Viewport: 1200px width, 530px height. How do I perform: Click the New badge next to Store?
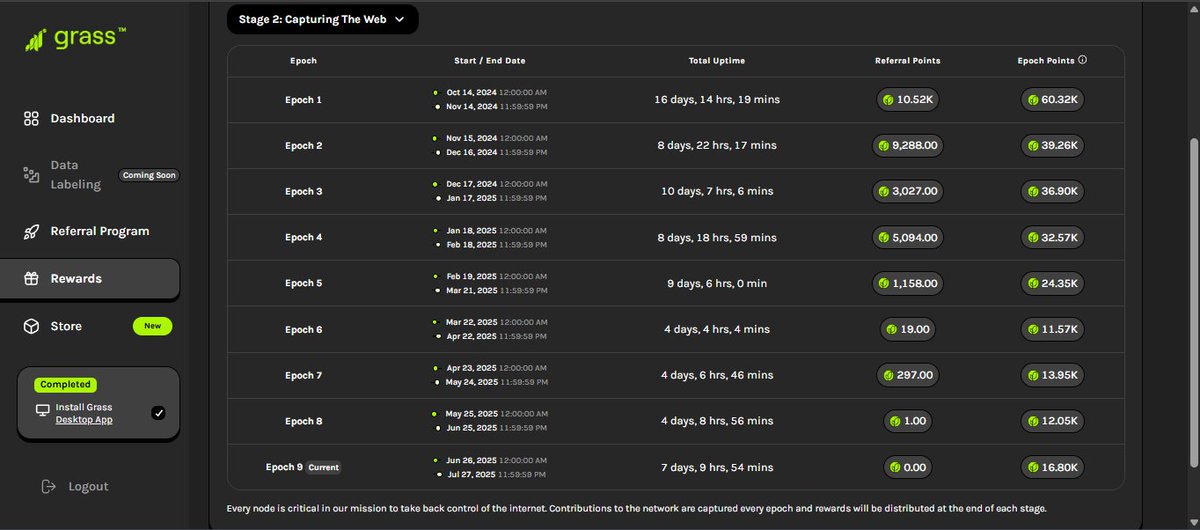(153, 326)
